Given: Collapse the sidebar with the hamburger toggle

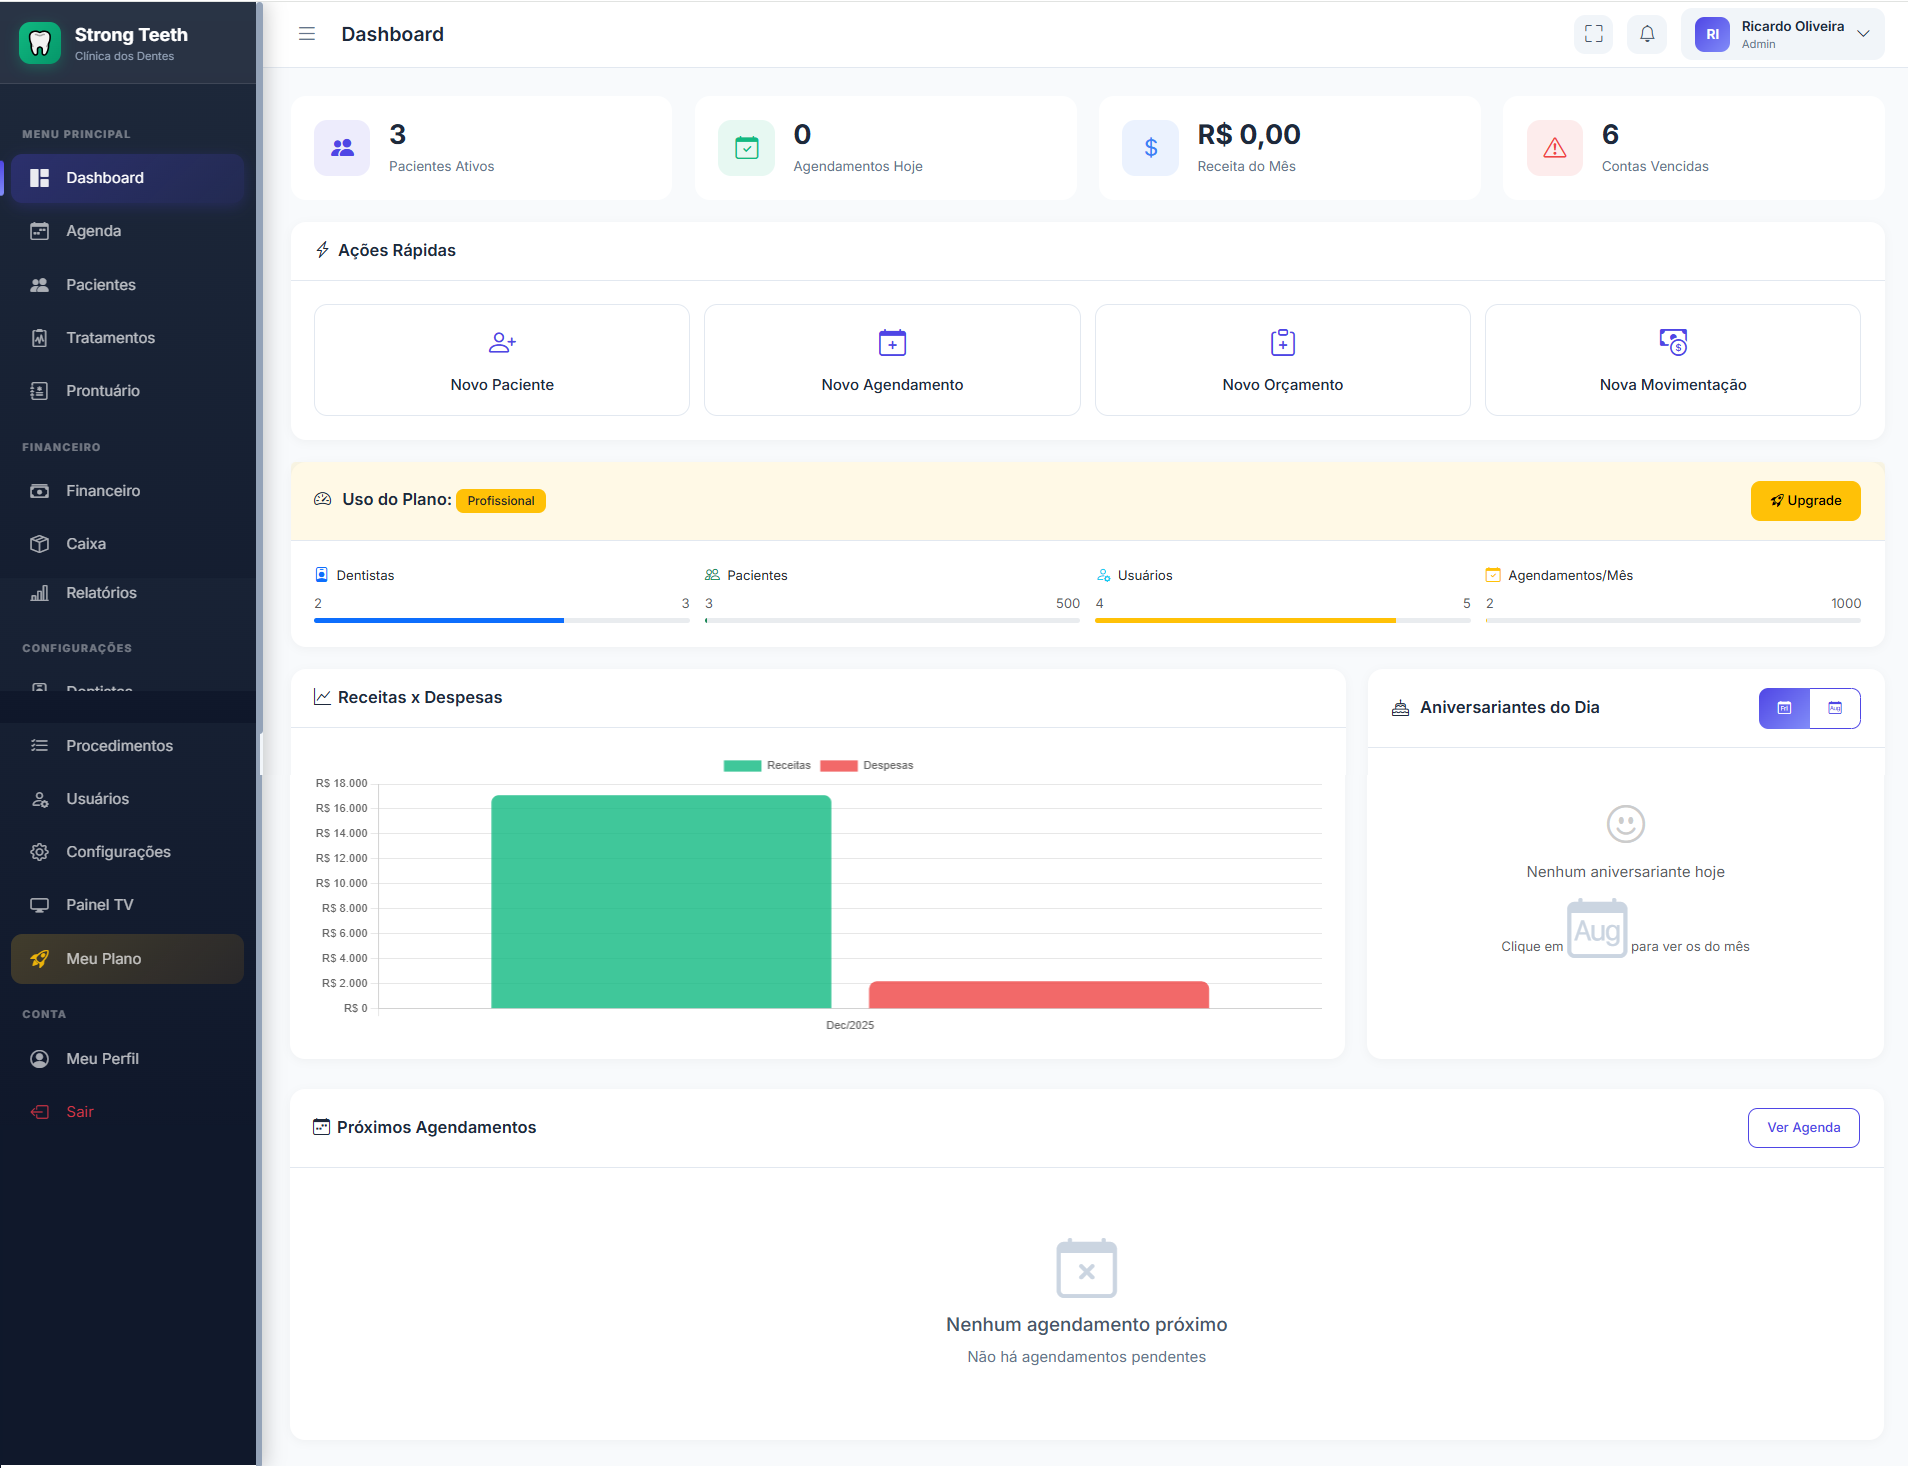Looking at the screenshot, I should pos(306,33).
